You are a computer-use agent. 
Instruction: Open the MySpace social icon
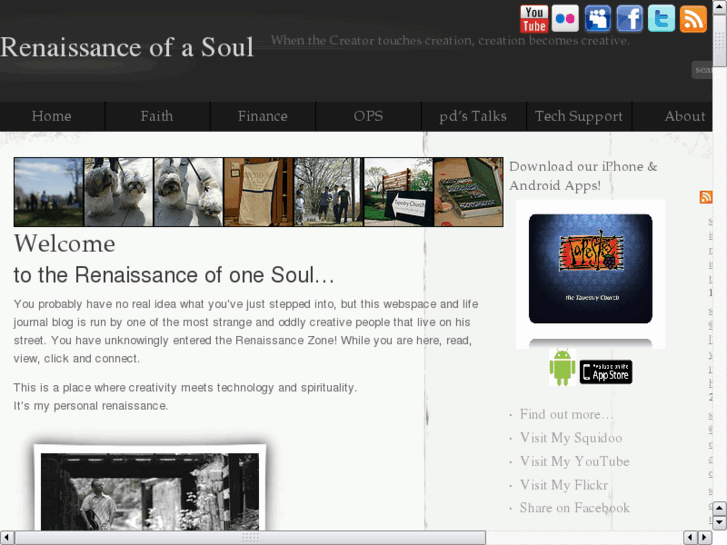pyautogui.click(x=598, y=19)
